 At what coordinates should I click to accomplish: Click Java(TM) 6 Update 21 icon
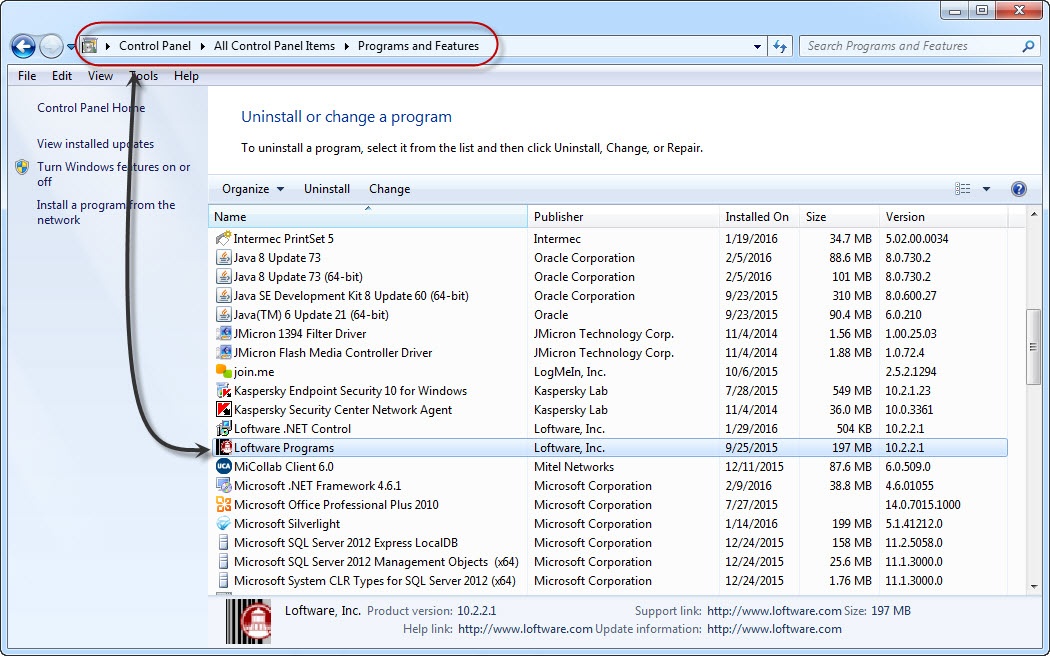click(x=223, y=315)
